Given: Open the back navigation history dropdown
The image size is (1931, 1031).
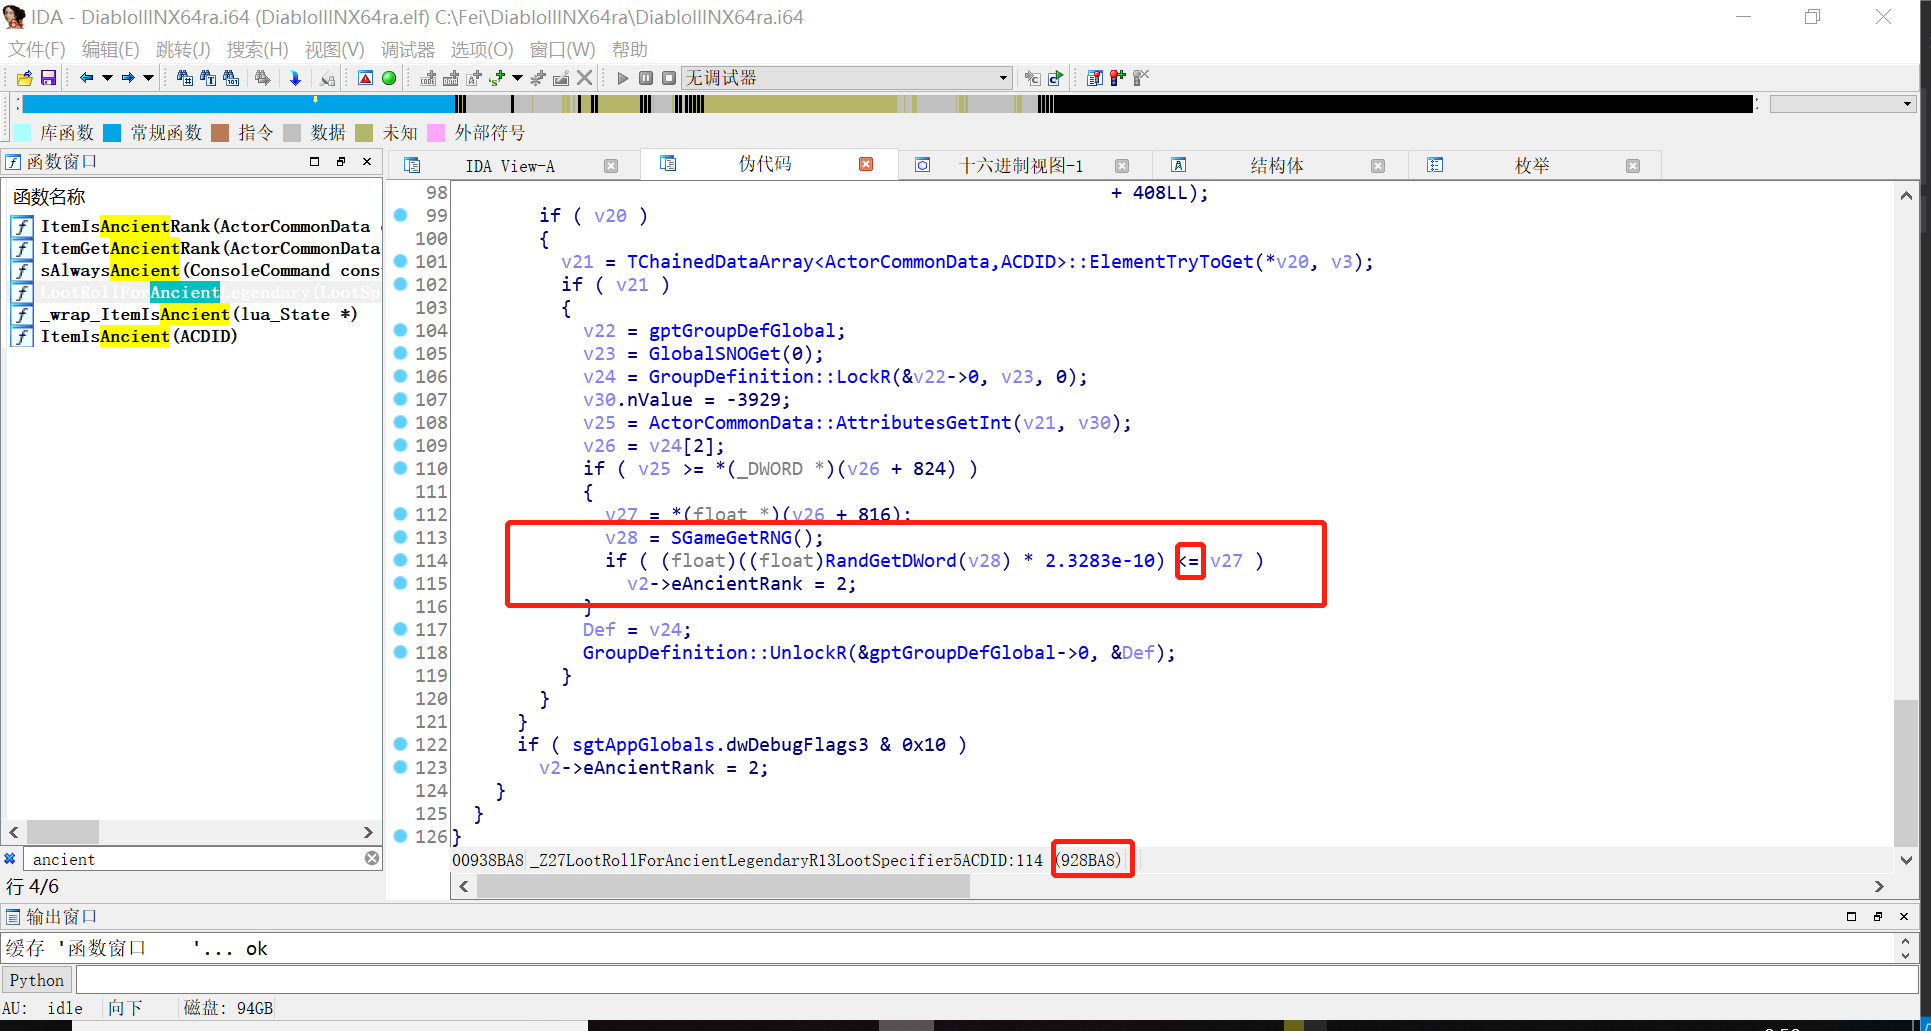Looking at the screenshot, I should 107,78.
